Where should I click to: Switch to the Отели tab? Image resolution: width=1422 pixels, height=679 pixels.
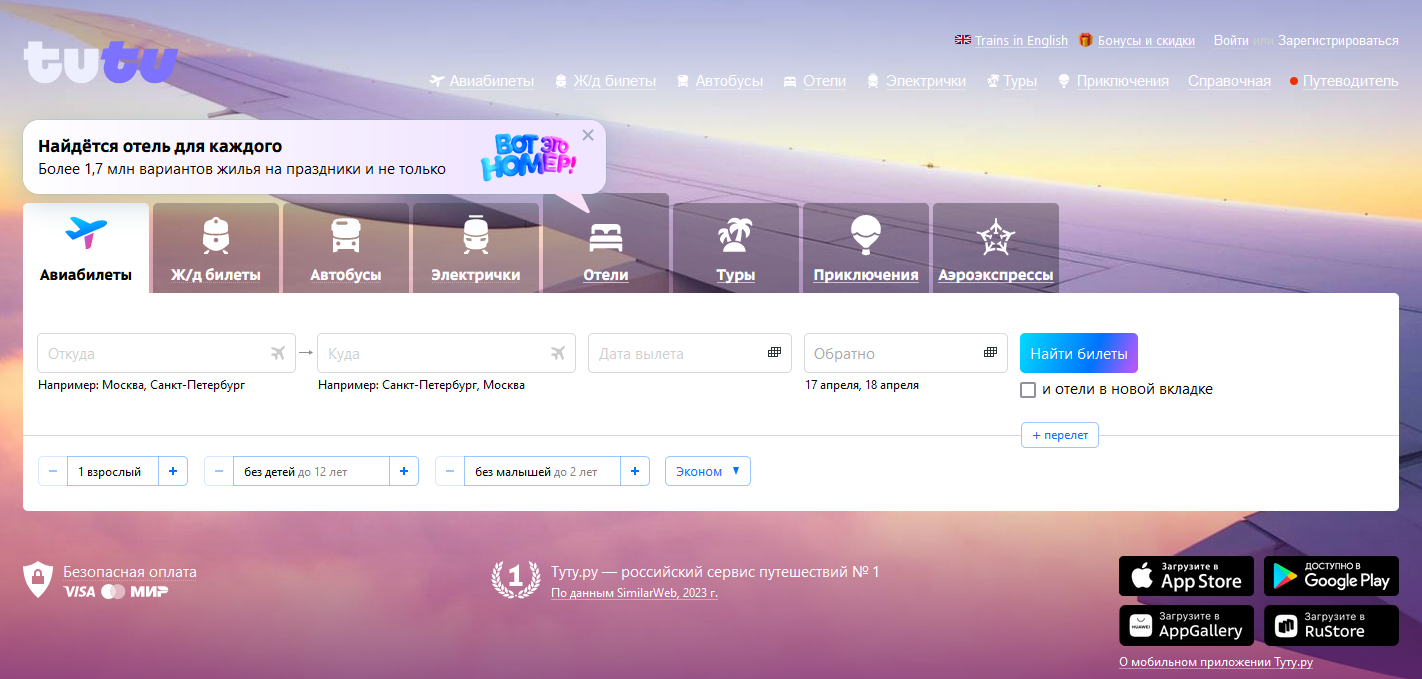coord(606,248)
